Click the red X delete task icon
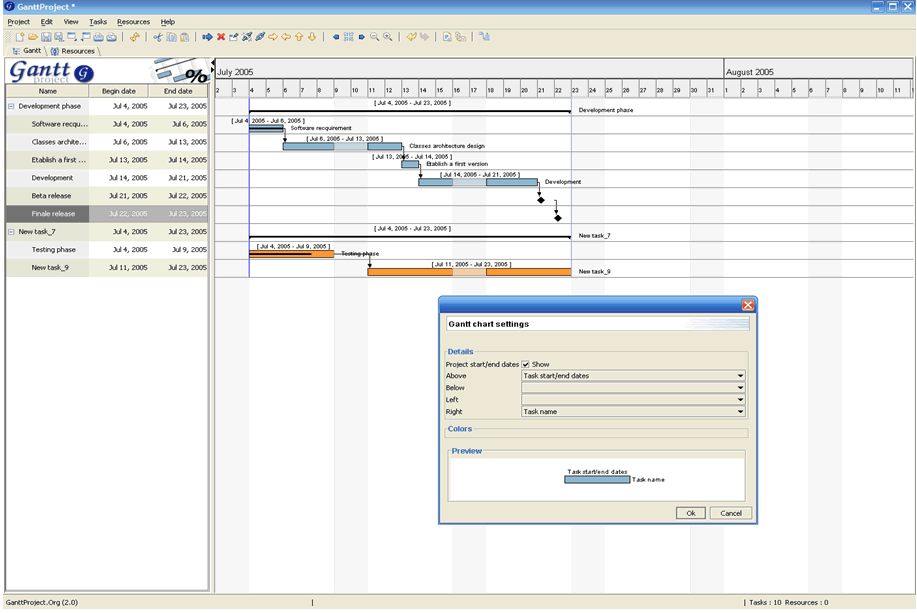This screenshot has width=917, height=613. (x=220, y=37)
